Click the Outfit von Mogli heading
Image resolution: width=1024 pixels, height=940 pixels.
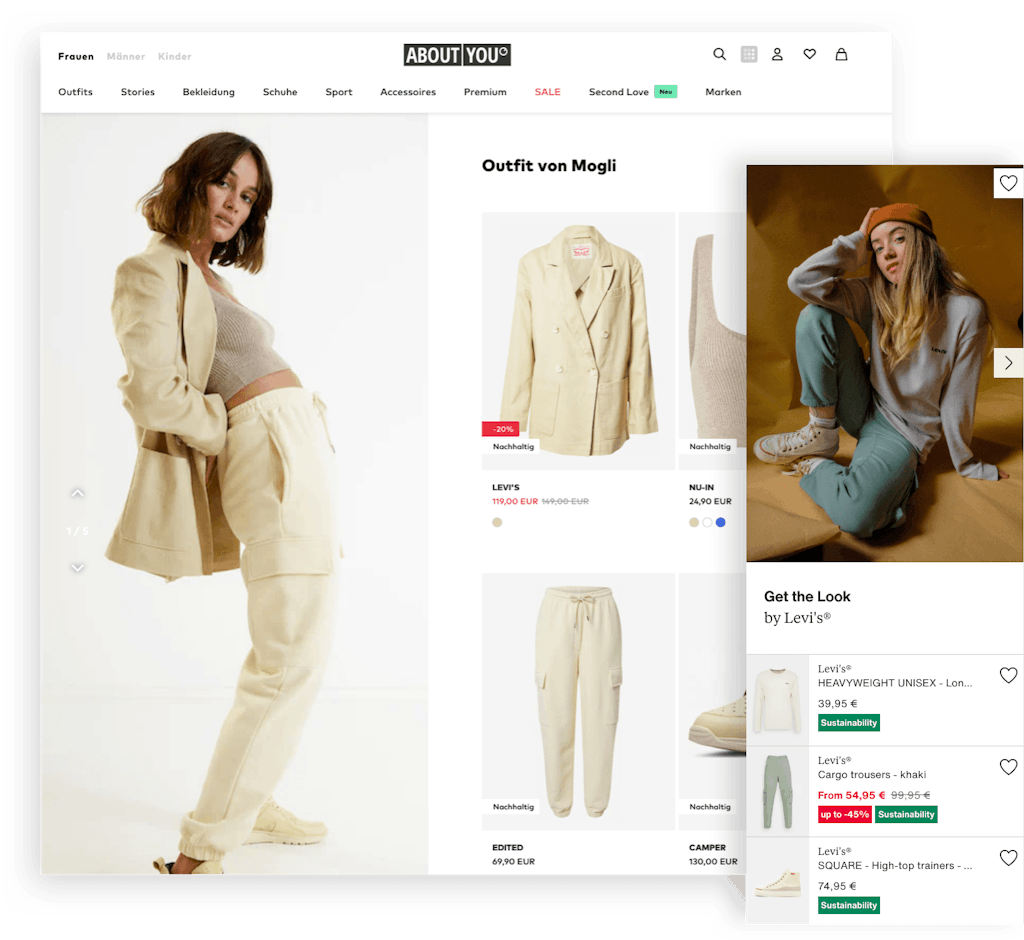pos(549,166)
